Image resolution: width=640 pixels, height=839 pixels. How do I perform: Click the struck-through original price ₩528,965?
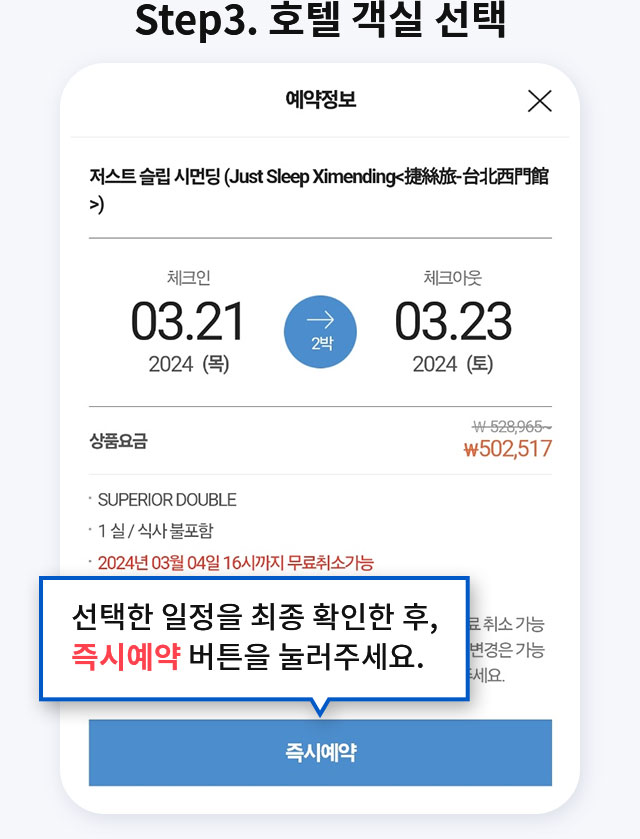point(512,426)
